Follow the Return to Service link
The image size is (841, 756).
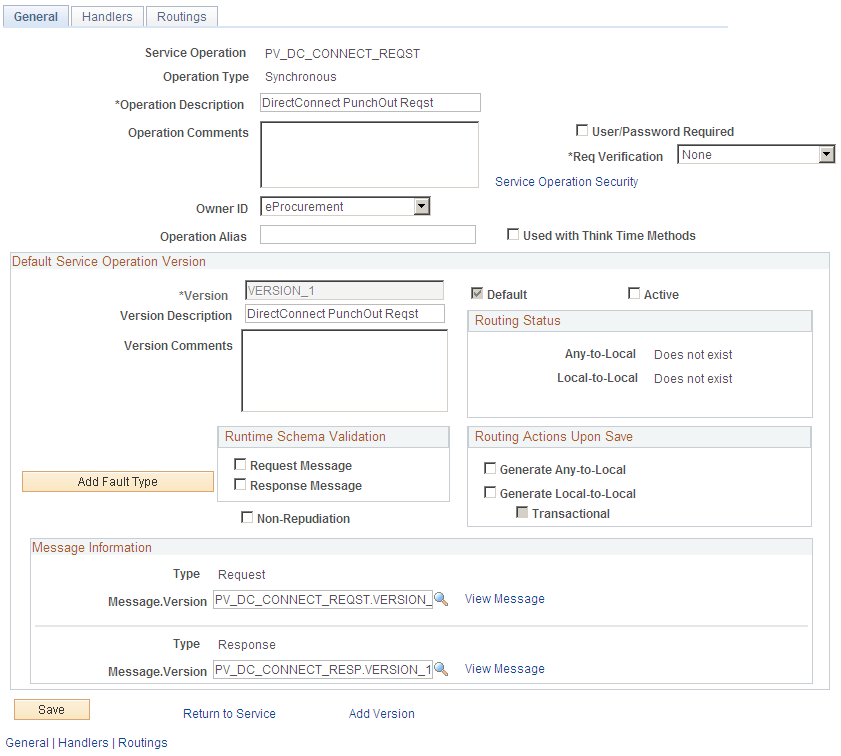pos(229,714)
